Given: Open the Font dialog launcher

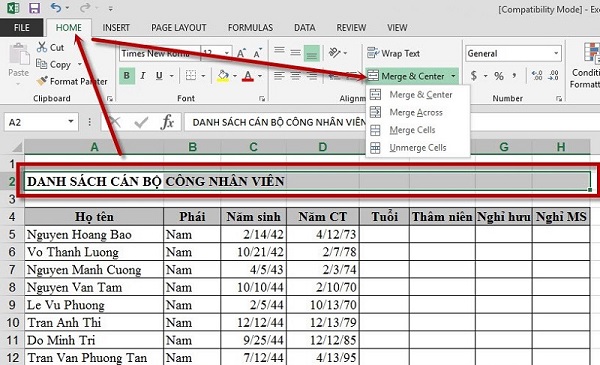Looking at the screenshot, I should (x=262, y=99).
